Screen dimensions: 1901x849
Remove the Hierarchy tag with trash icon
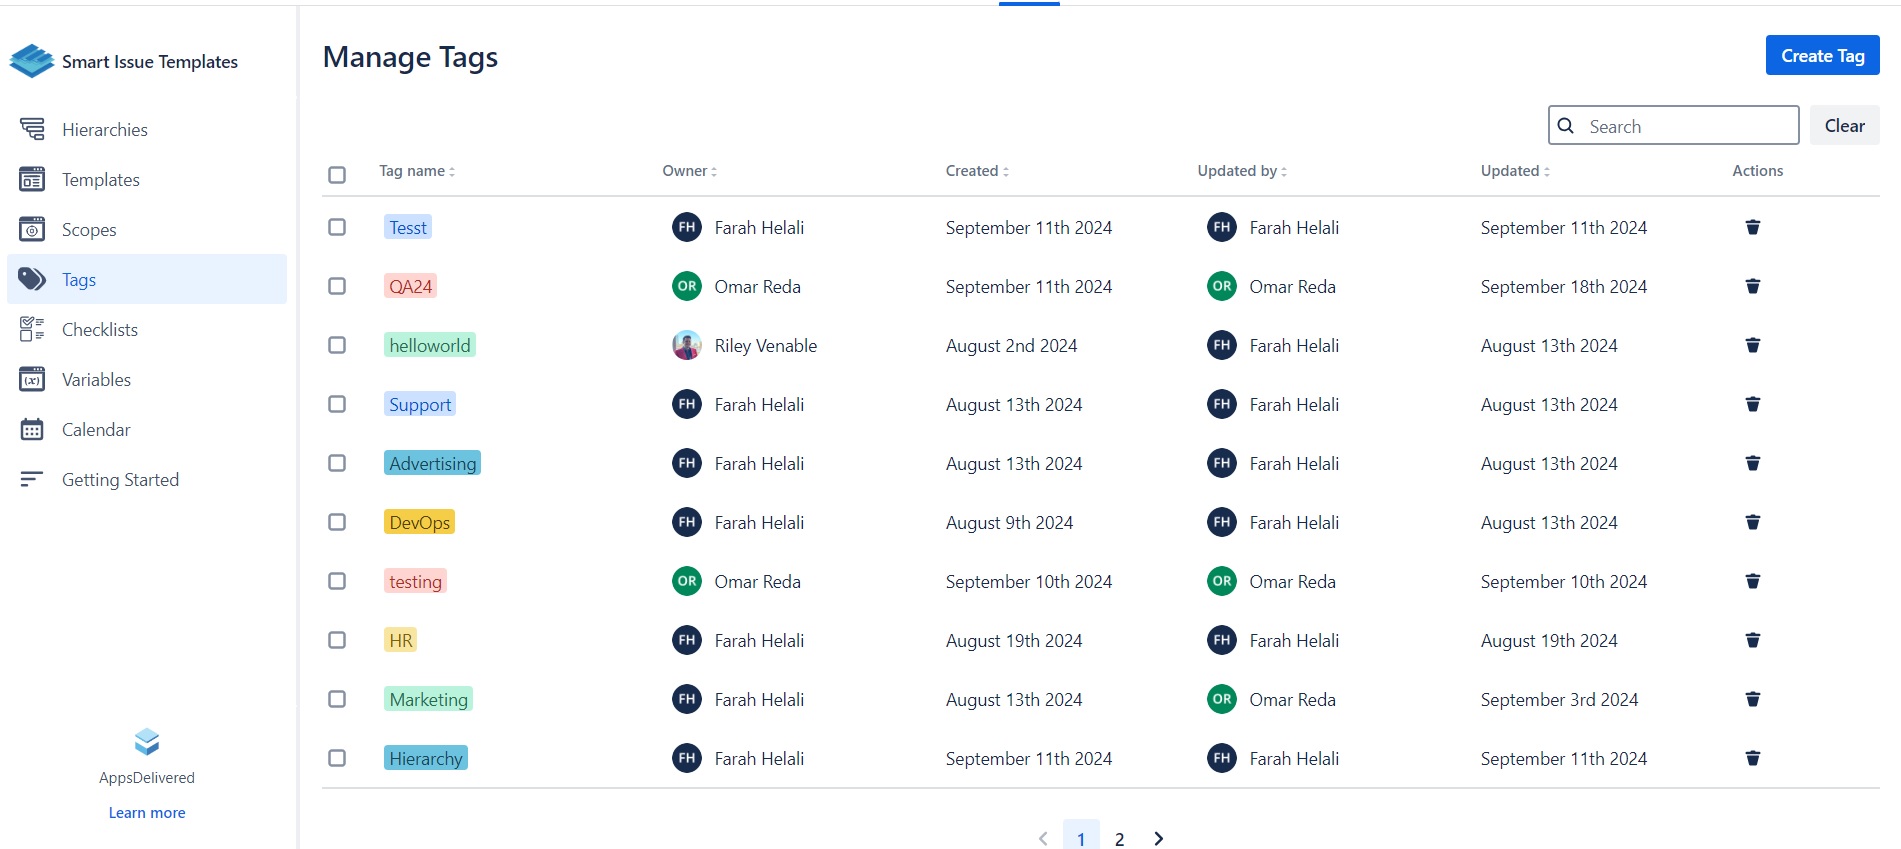click(x=1752, y=759)
